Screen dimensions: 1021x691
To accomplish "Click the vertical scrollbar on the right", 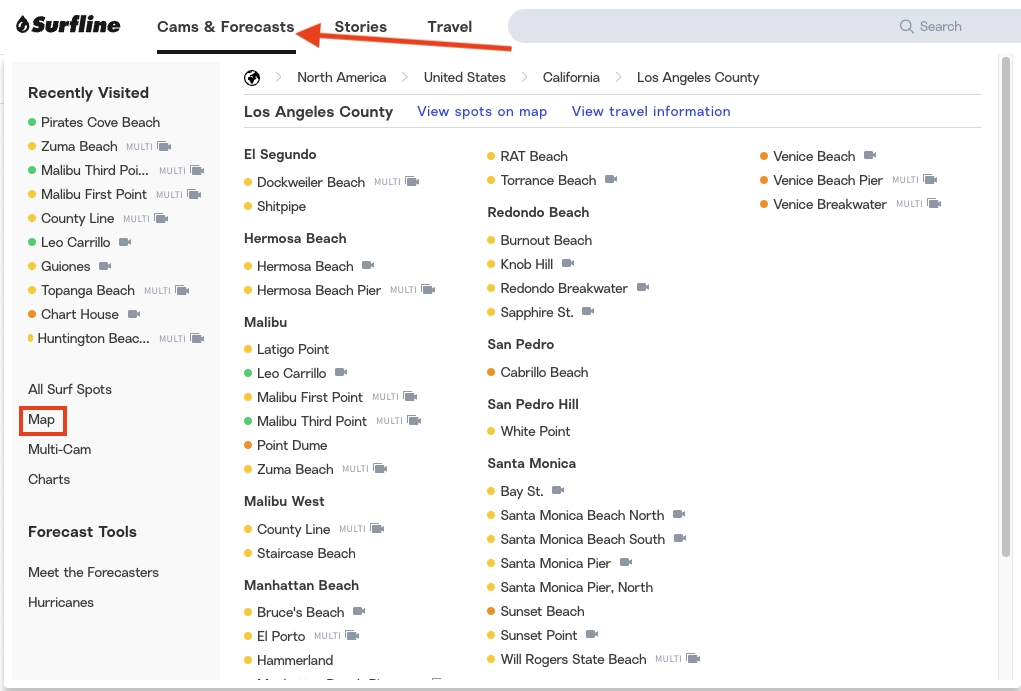I will pos(1006,306).
